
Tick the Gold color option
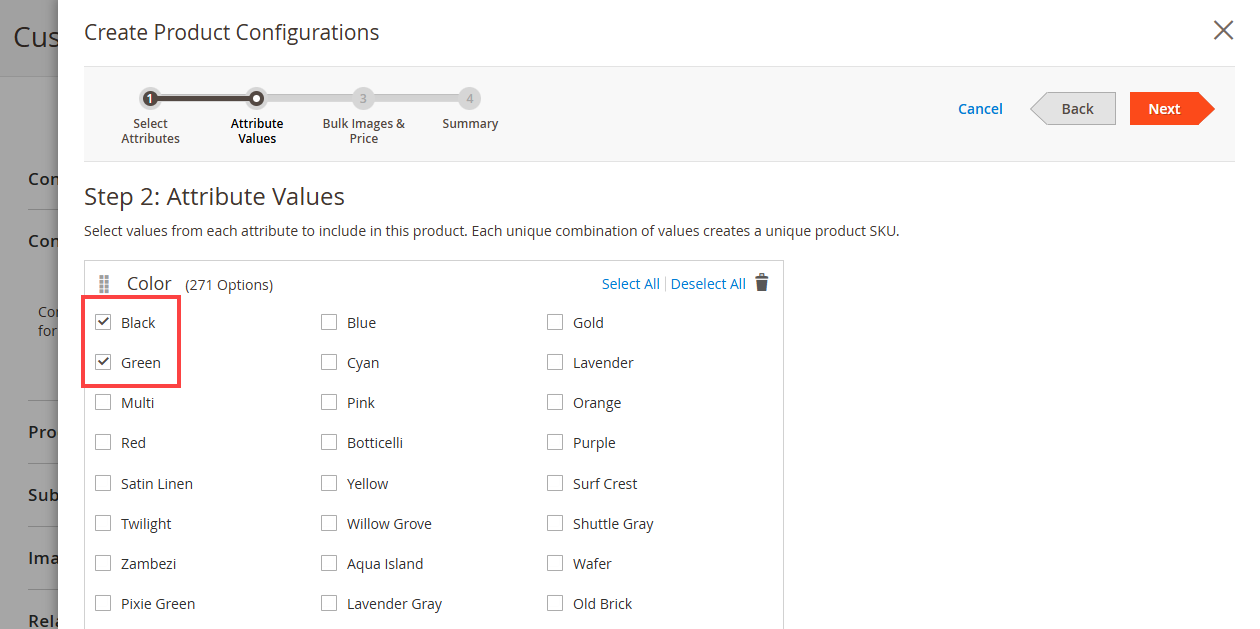coord(555,322)
